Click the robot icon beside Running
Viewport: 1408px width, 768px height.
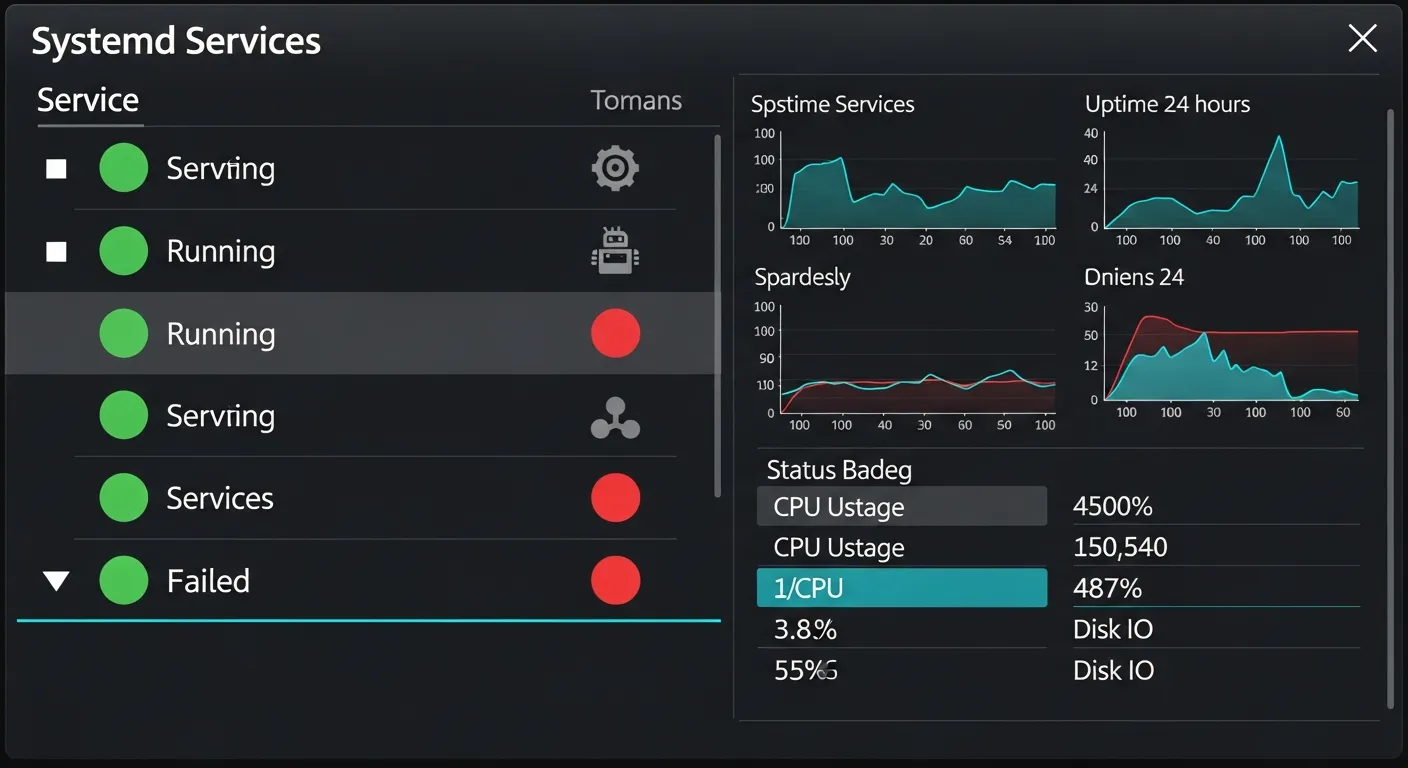(x=614, y=251)
